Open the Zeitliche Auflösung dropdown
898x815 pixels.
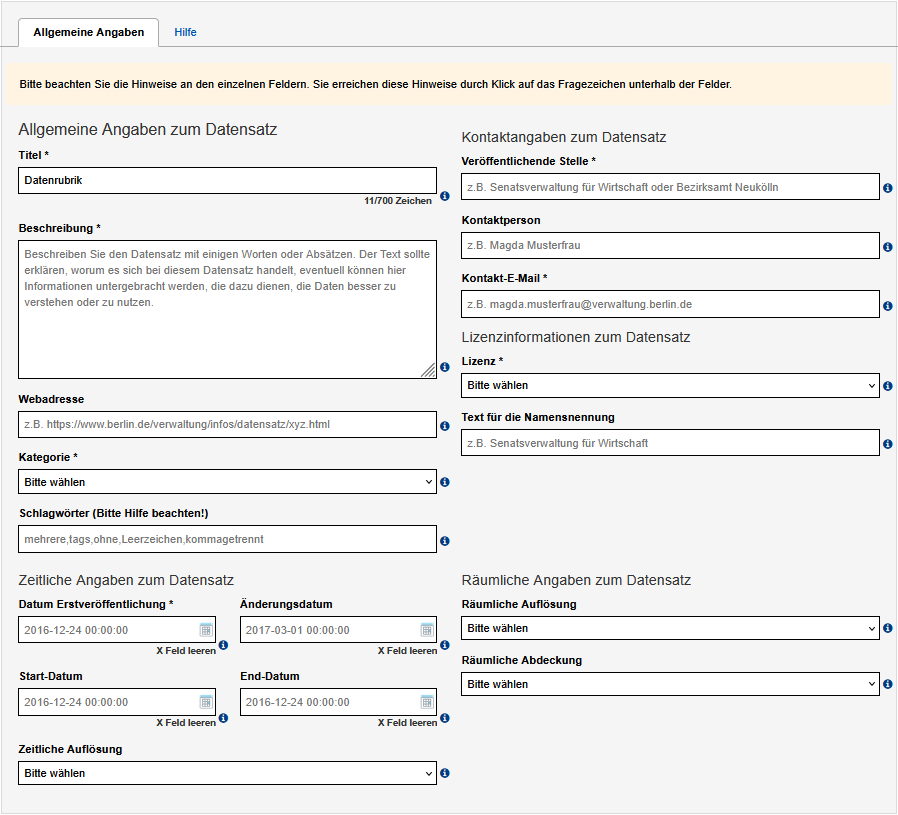pos(227,773)
